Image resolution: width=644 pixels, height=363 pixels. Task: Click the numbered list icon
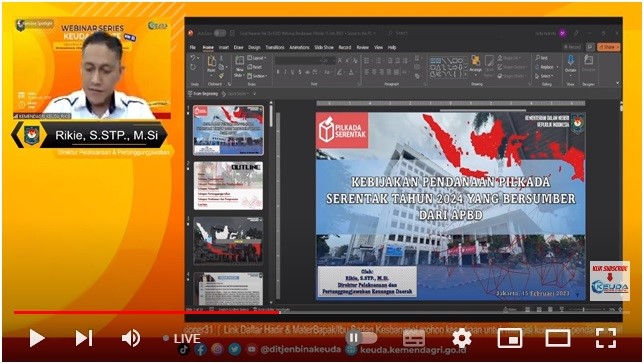tap(379, 61)
